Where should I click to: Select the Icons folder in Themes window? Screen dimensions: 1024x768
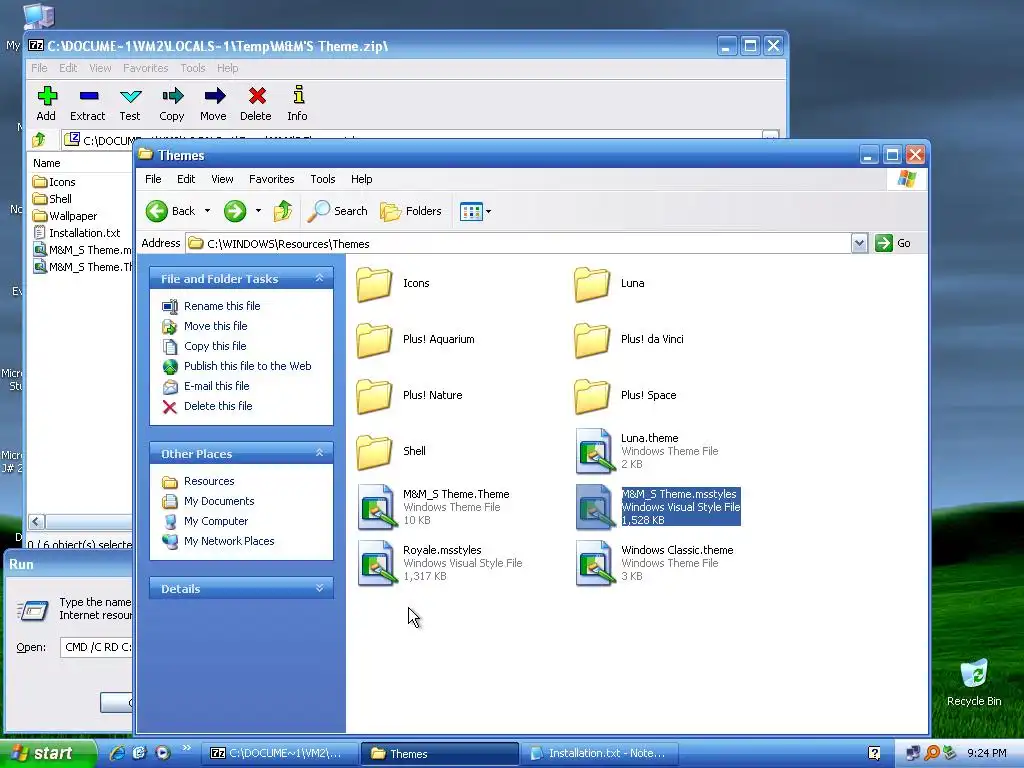pyautogui.click(x=392, y=283)
